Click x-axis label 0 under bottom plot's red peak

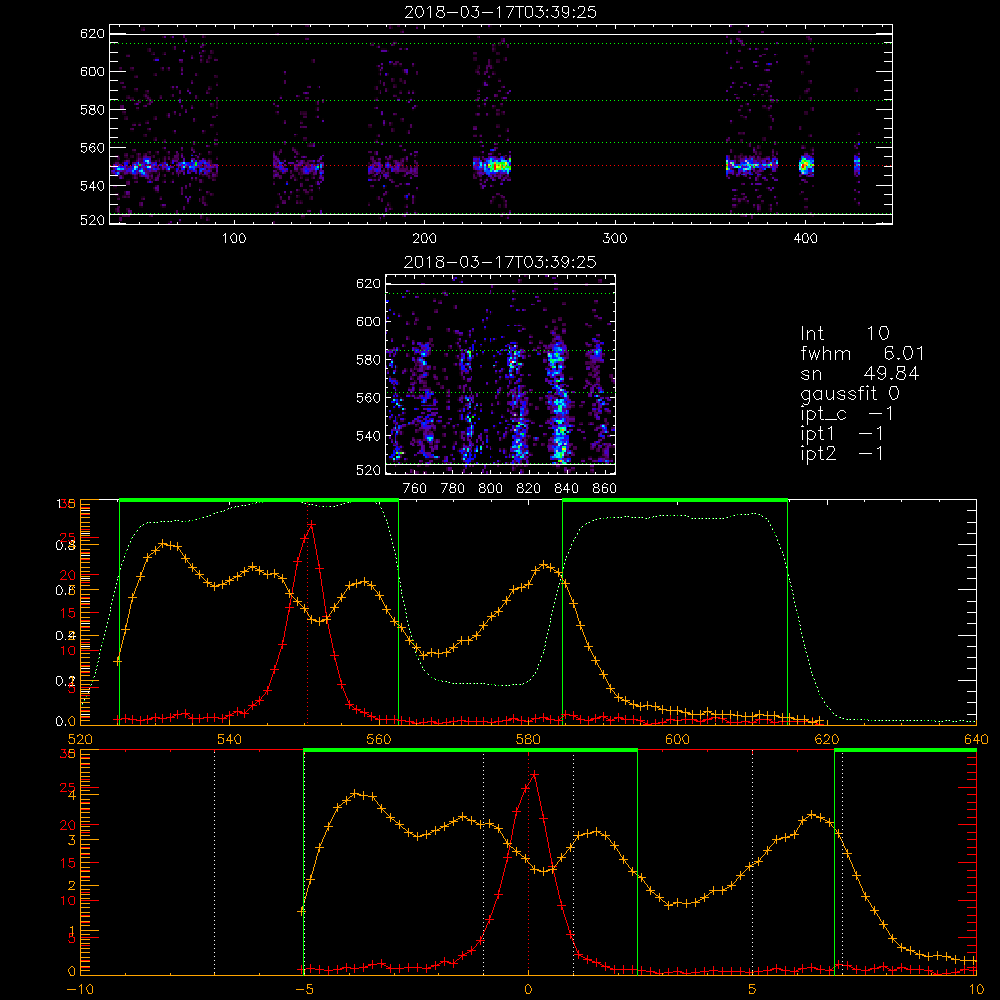[528, 990]
